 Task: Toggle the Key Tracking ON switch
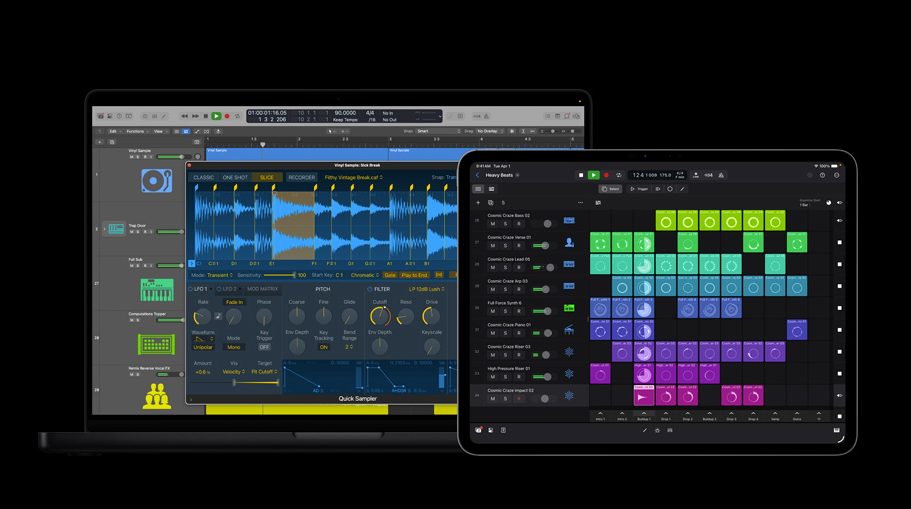(x=324, y=347)
